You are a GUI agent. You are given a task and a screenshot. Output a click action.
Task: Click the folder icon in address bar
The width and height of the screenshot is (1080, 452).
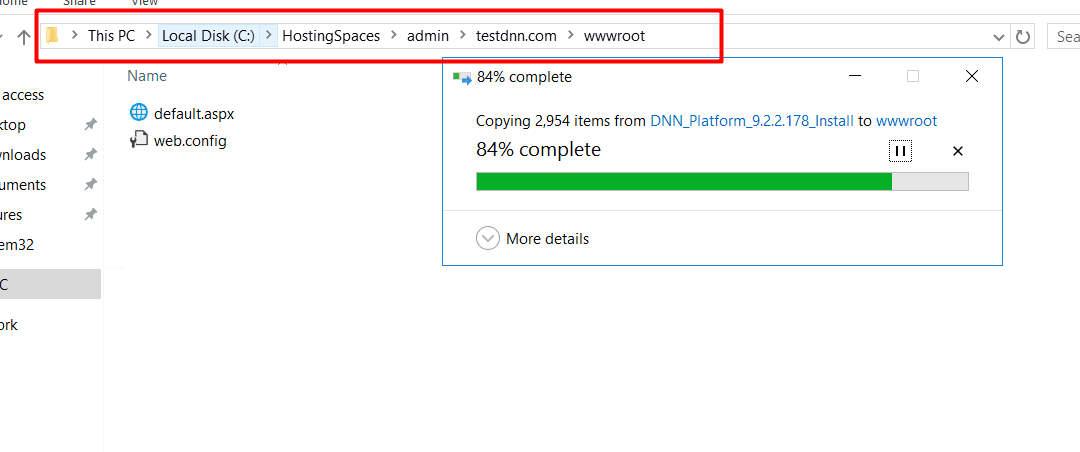click(52, 36)
